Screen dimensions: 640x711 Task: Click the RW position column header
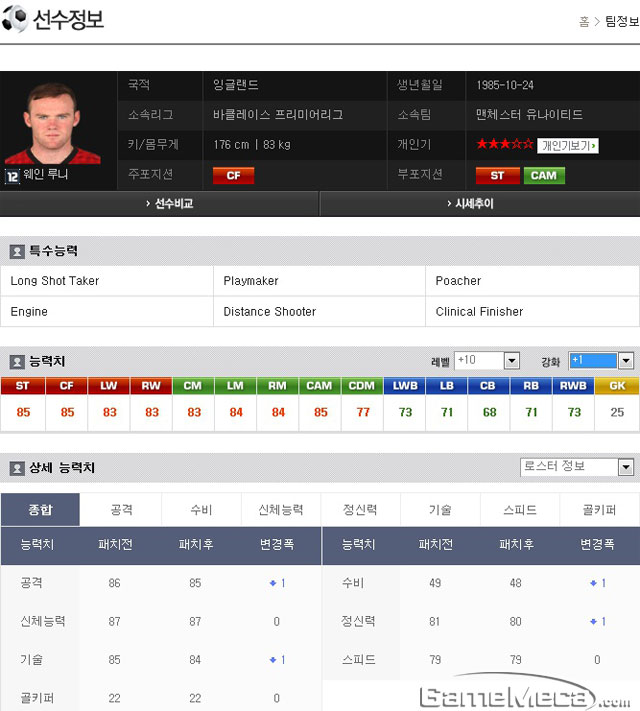(151, 386)
